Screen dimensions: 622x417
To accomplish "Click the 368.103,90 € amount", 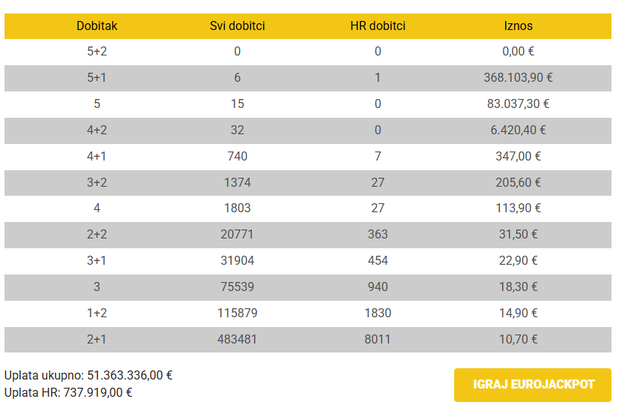I will pyautogui.click(x=519, y=77).
